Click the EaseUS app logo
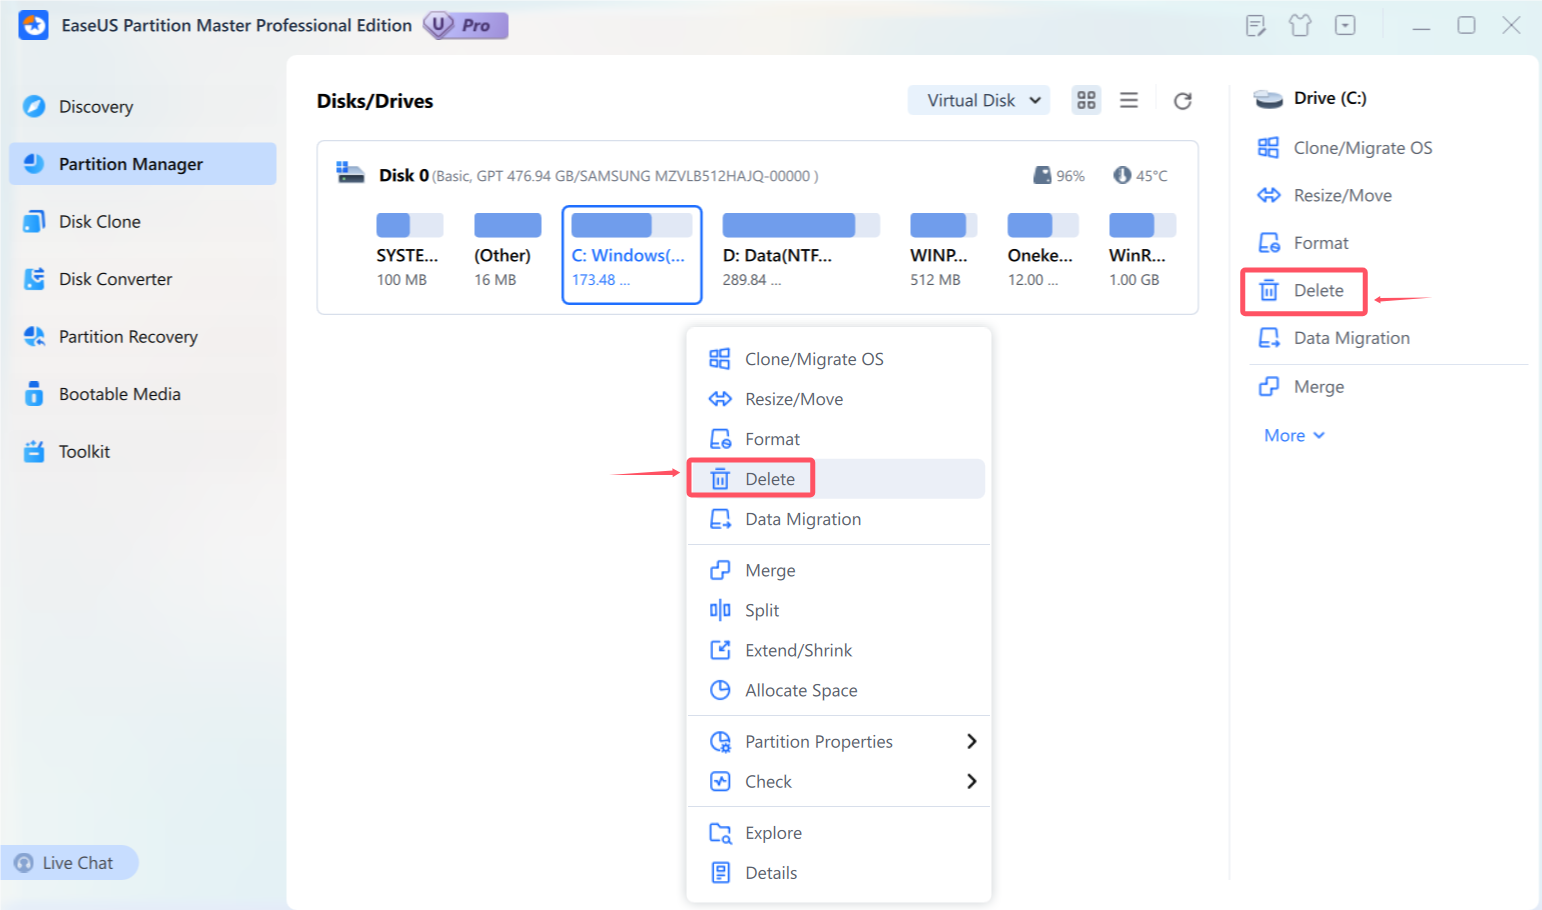The height and width of the screenshot is (910, 1542). [33, 25]
